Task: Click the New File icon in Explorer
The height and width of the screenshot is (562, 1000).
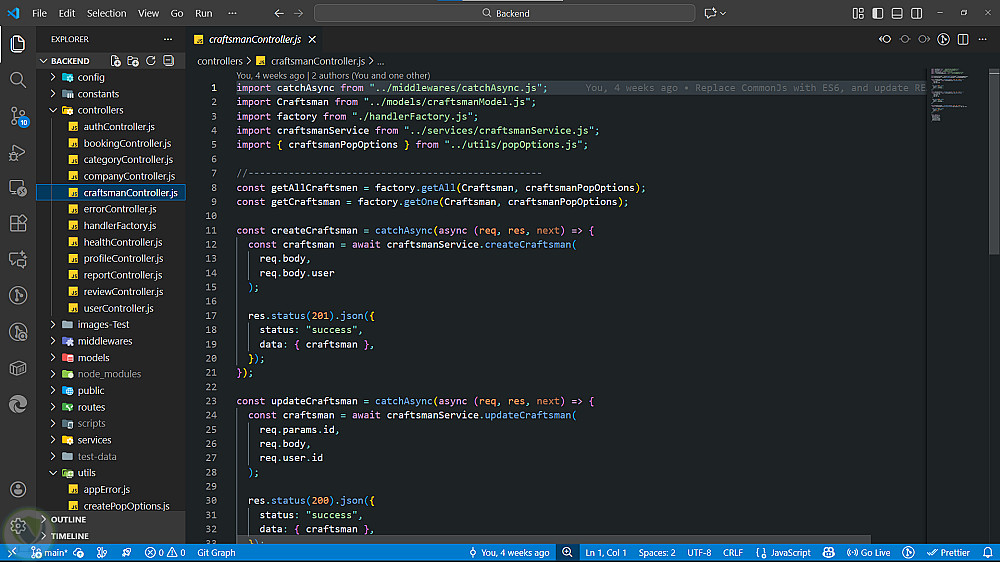Action: [116, 61]
